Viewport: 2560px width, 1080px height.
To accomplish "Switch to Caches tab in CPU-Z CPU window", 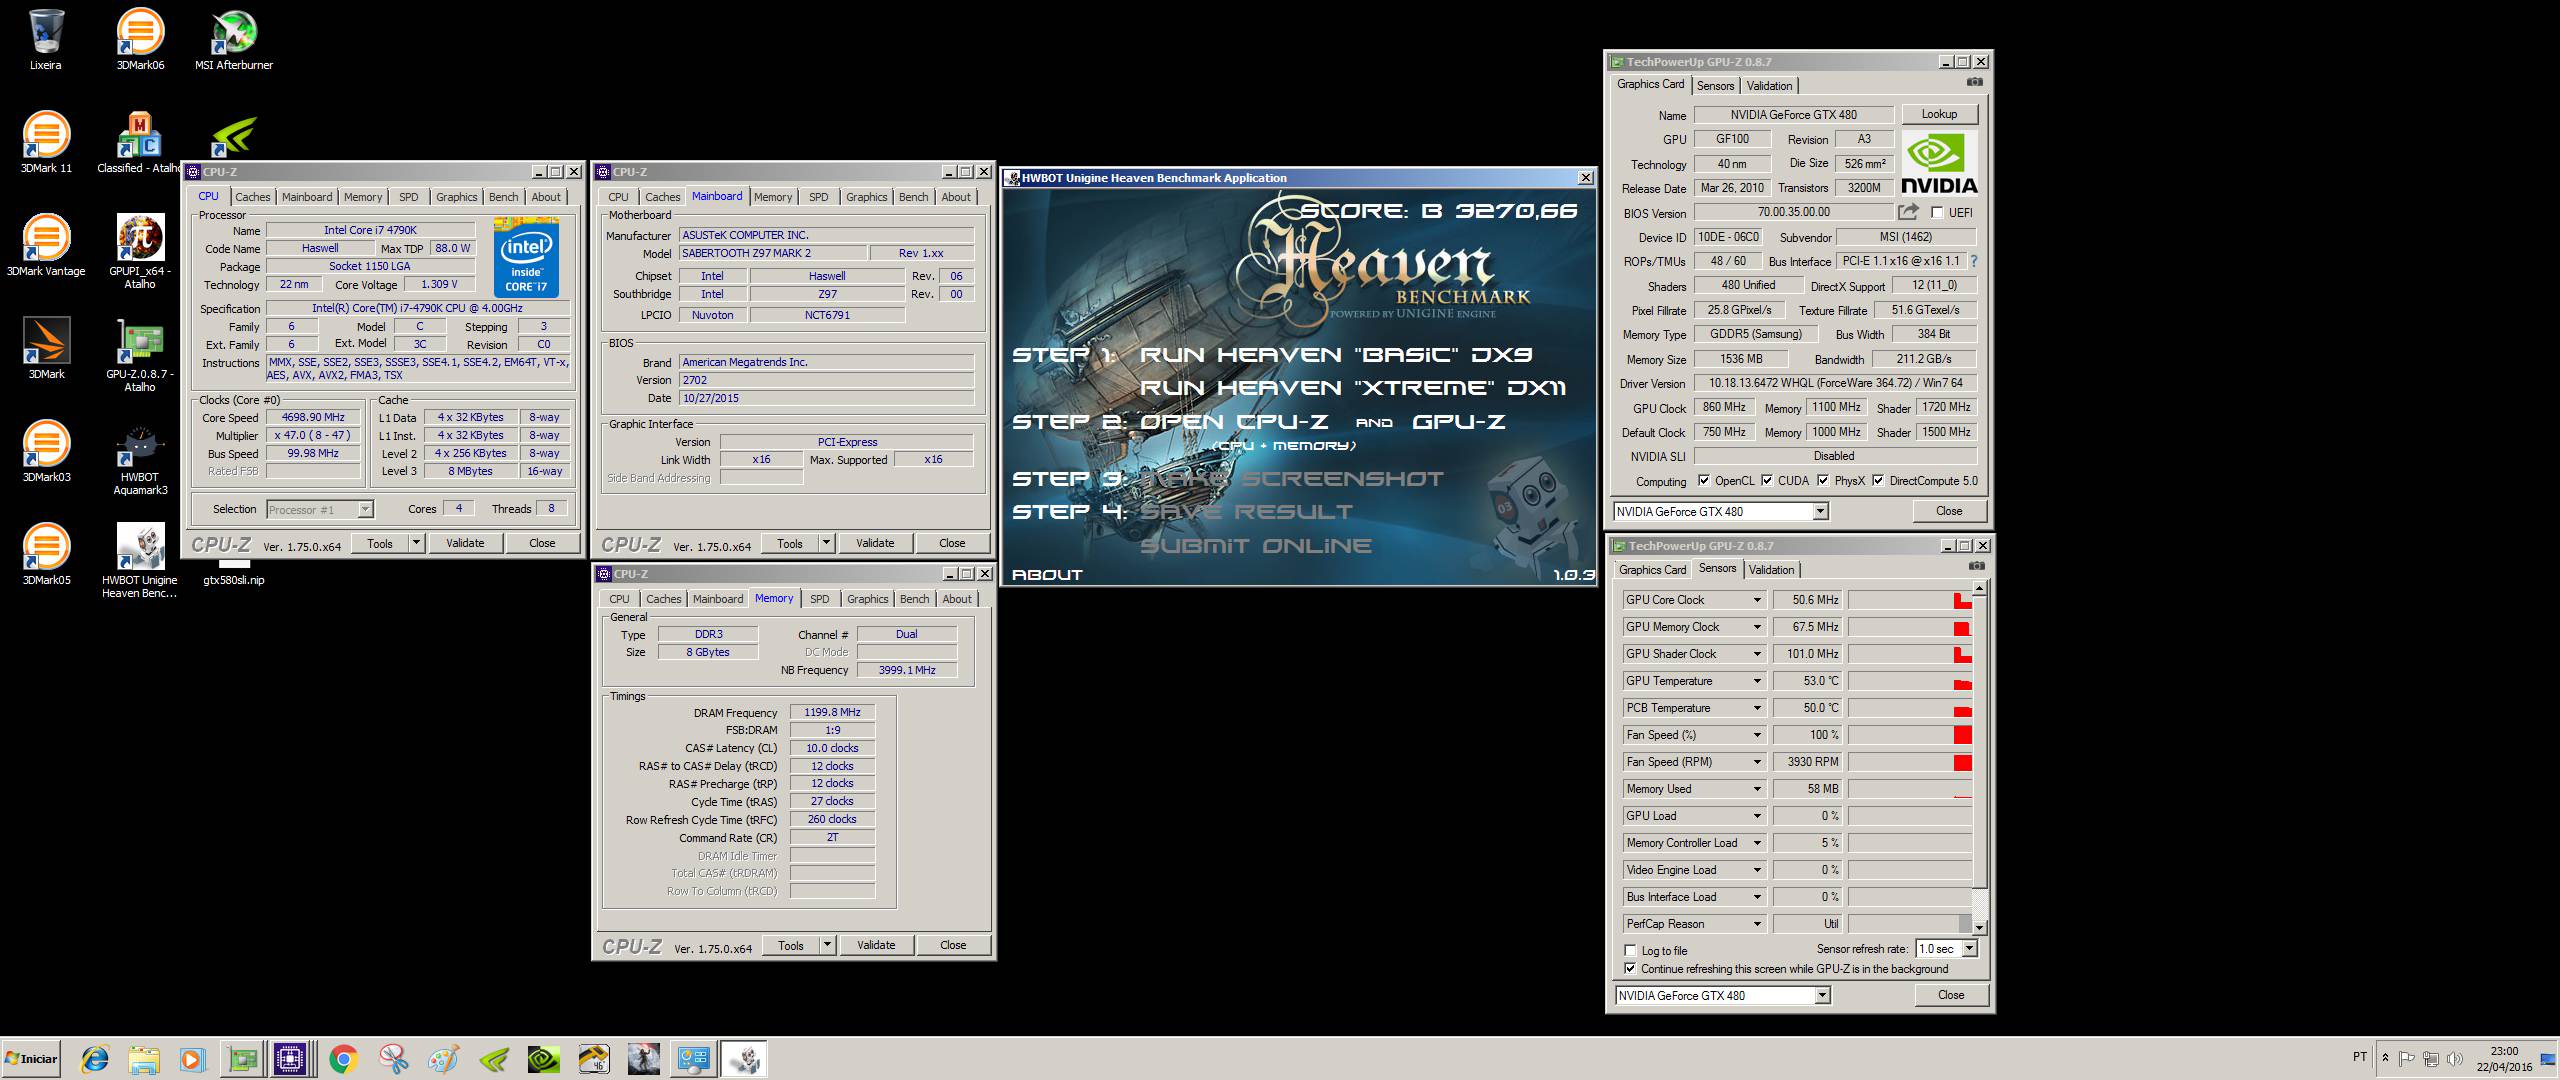I will 253,197.
